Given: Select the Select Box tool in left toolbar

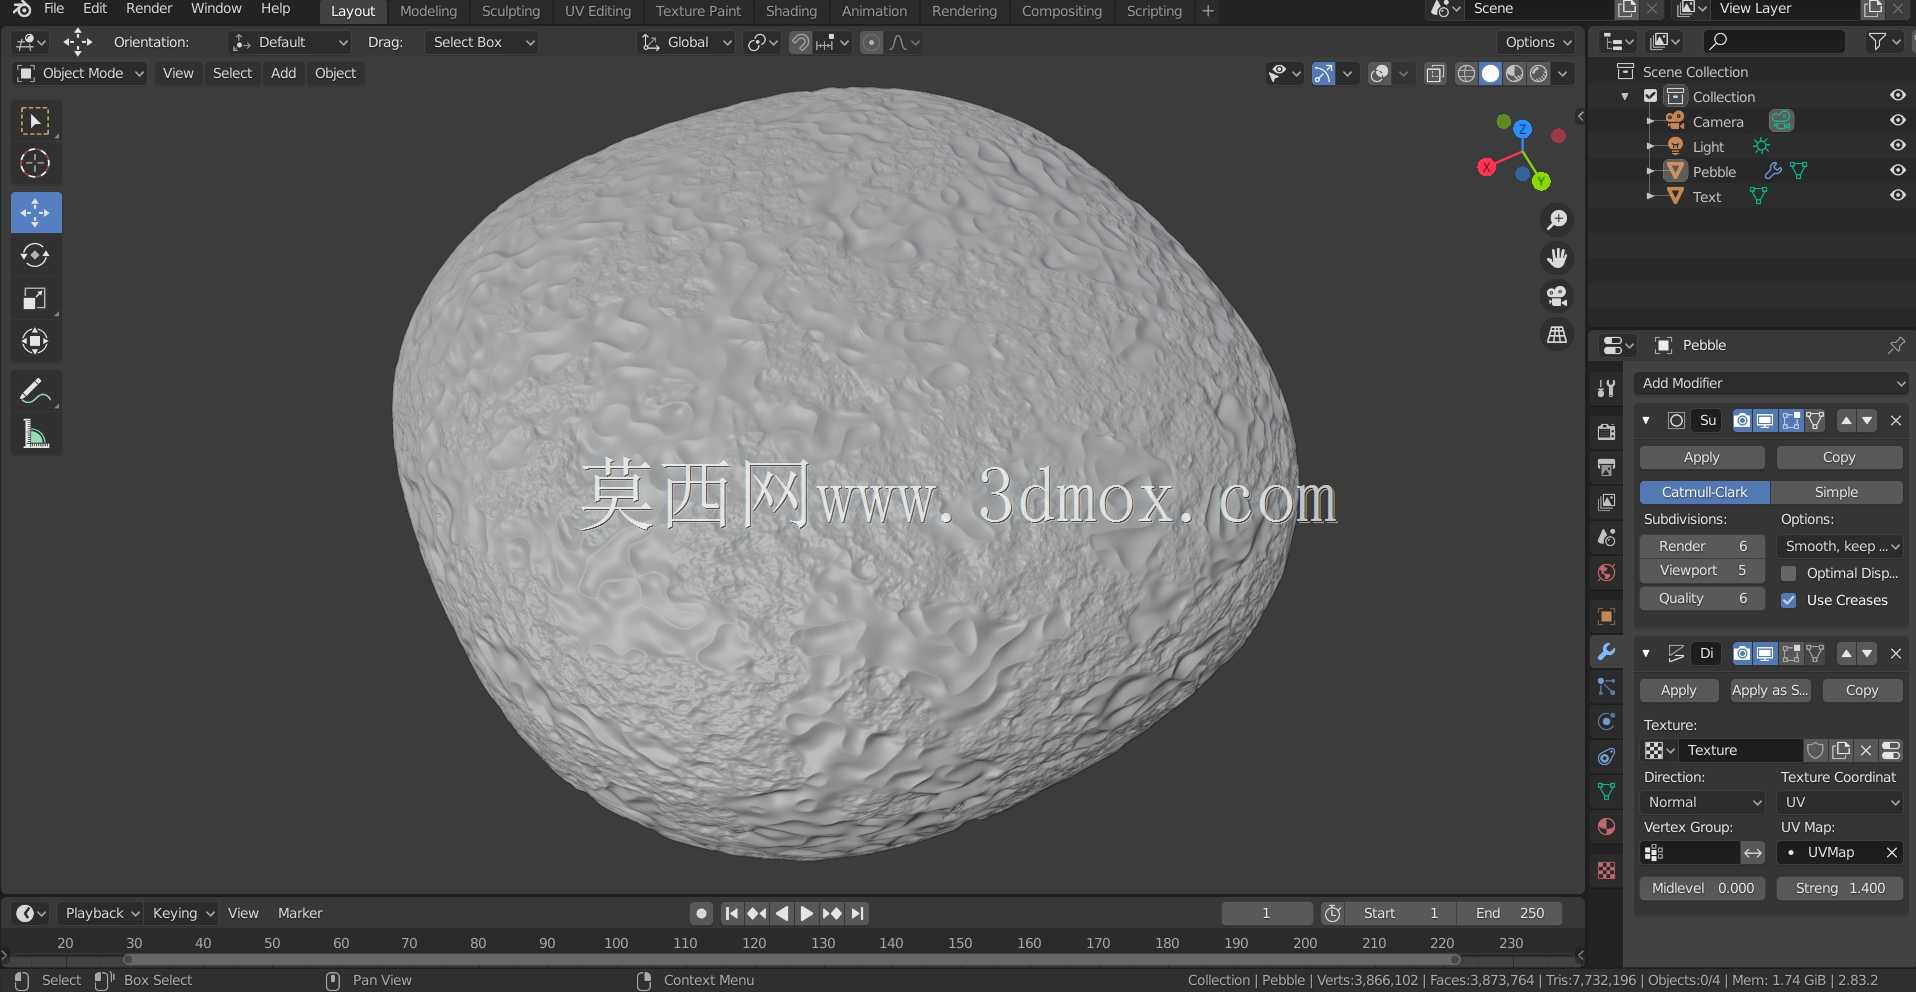Looking at the screenshot, I should [x=36, y=121].
